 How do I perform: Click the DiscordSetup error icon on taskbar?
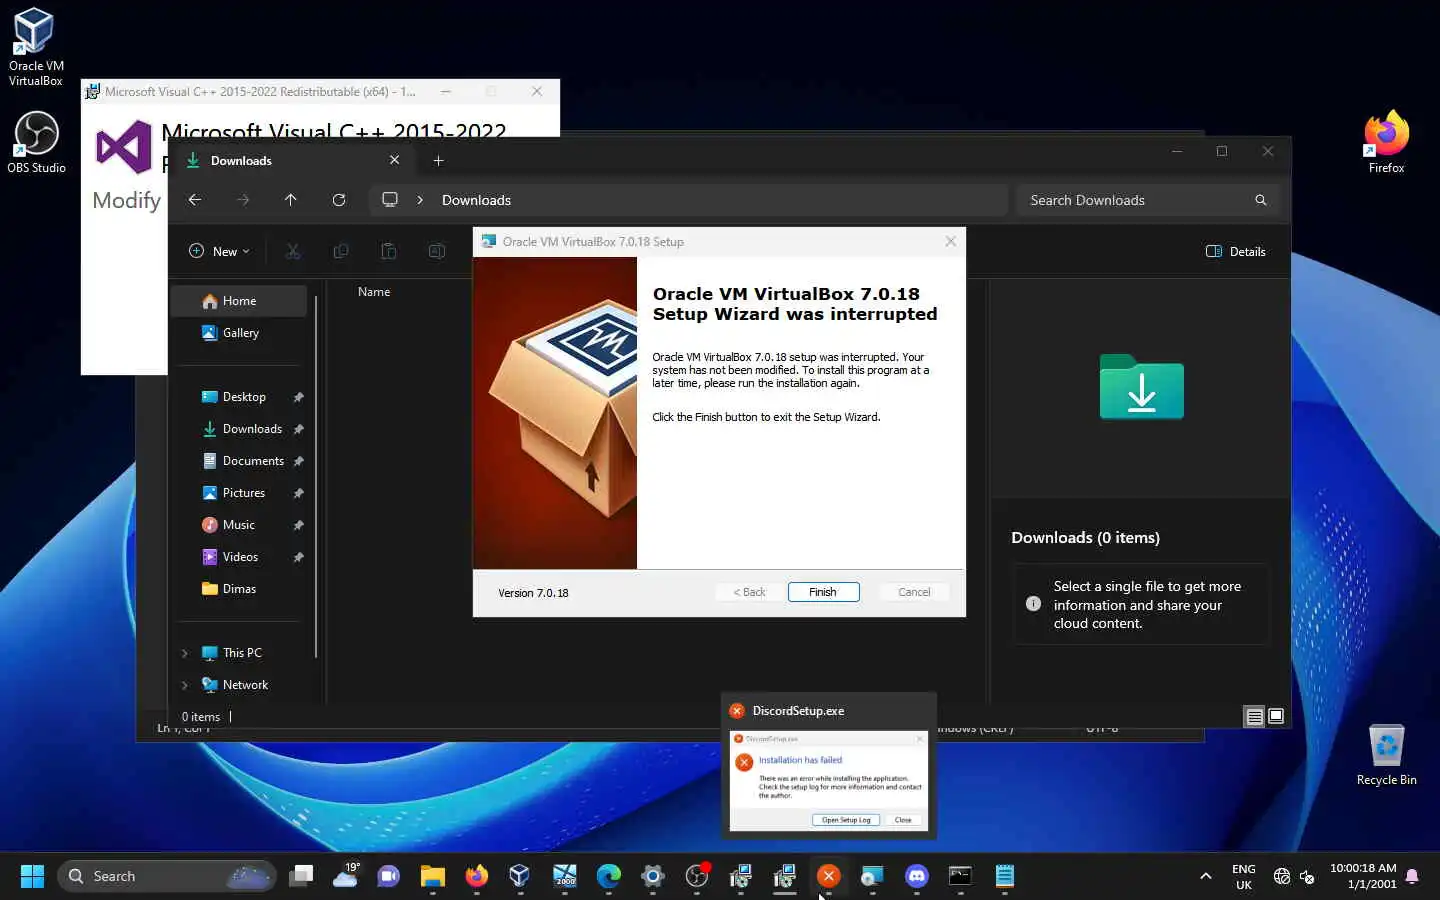(x=829, y=876)
